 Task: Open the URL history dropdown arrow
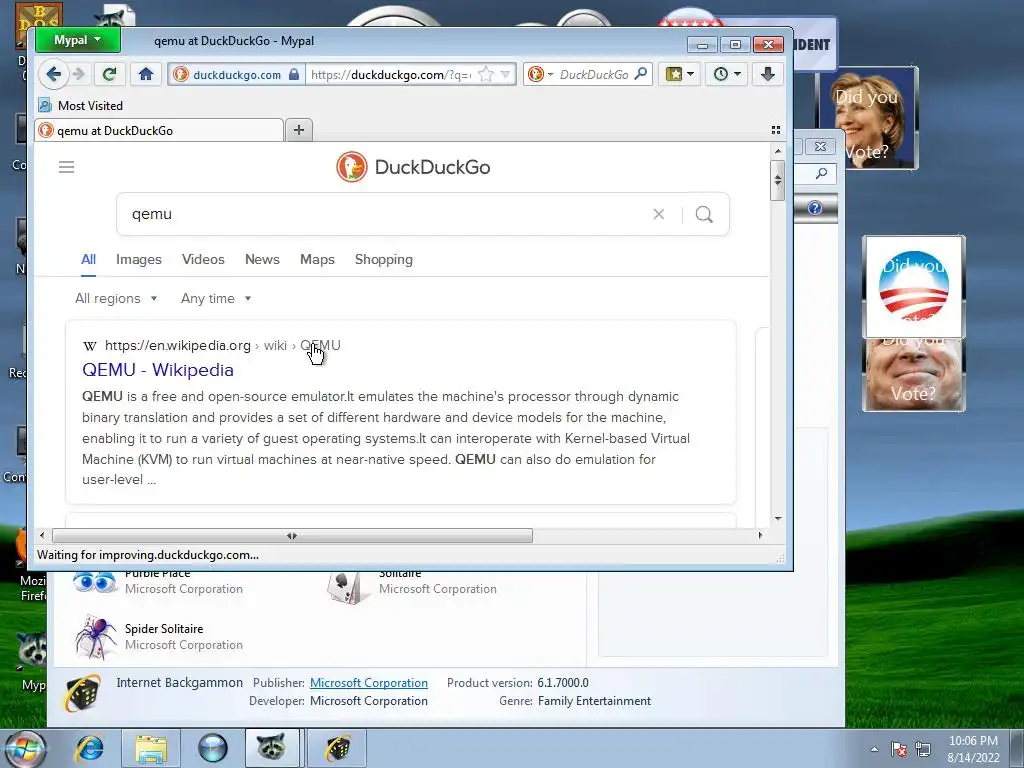tap(505, 74)
